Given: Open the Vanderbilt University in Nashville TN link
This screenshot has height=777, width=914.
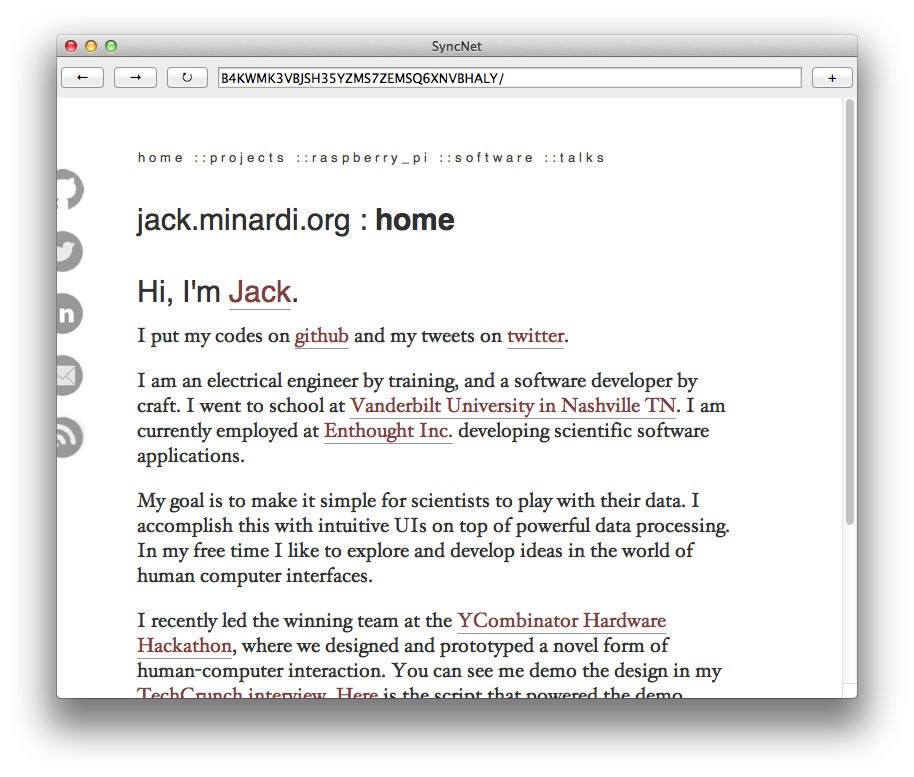Looking at the screenshot, I should pyautogui.click(x=513, y=406).
